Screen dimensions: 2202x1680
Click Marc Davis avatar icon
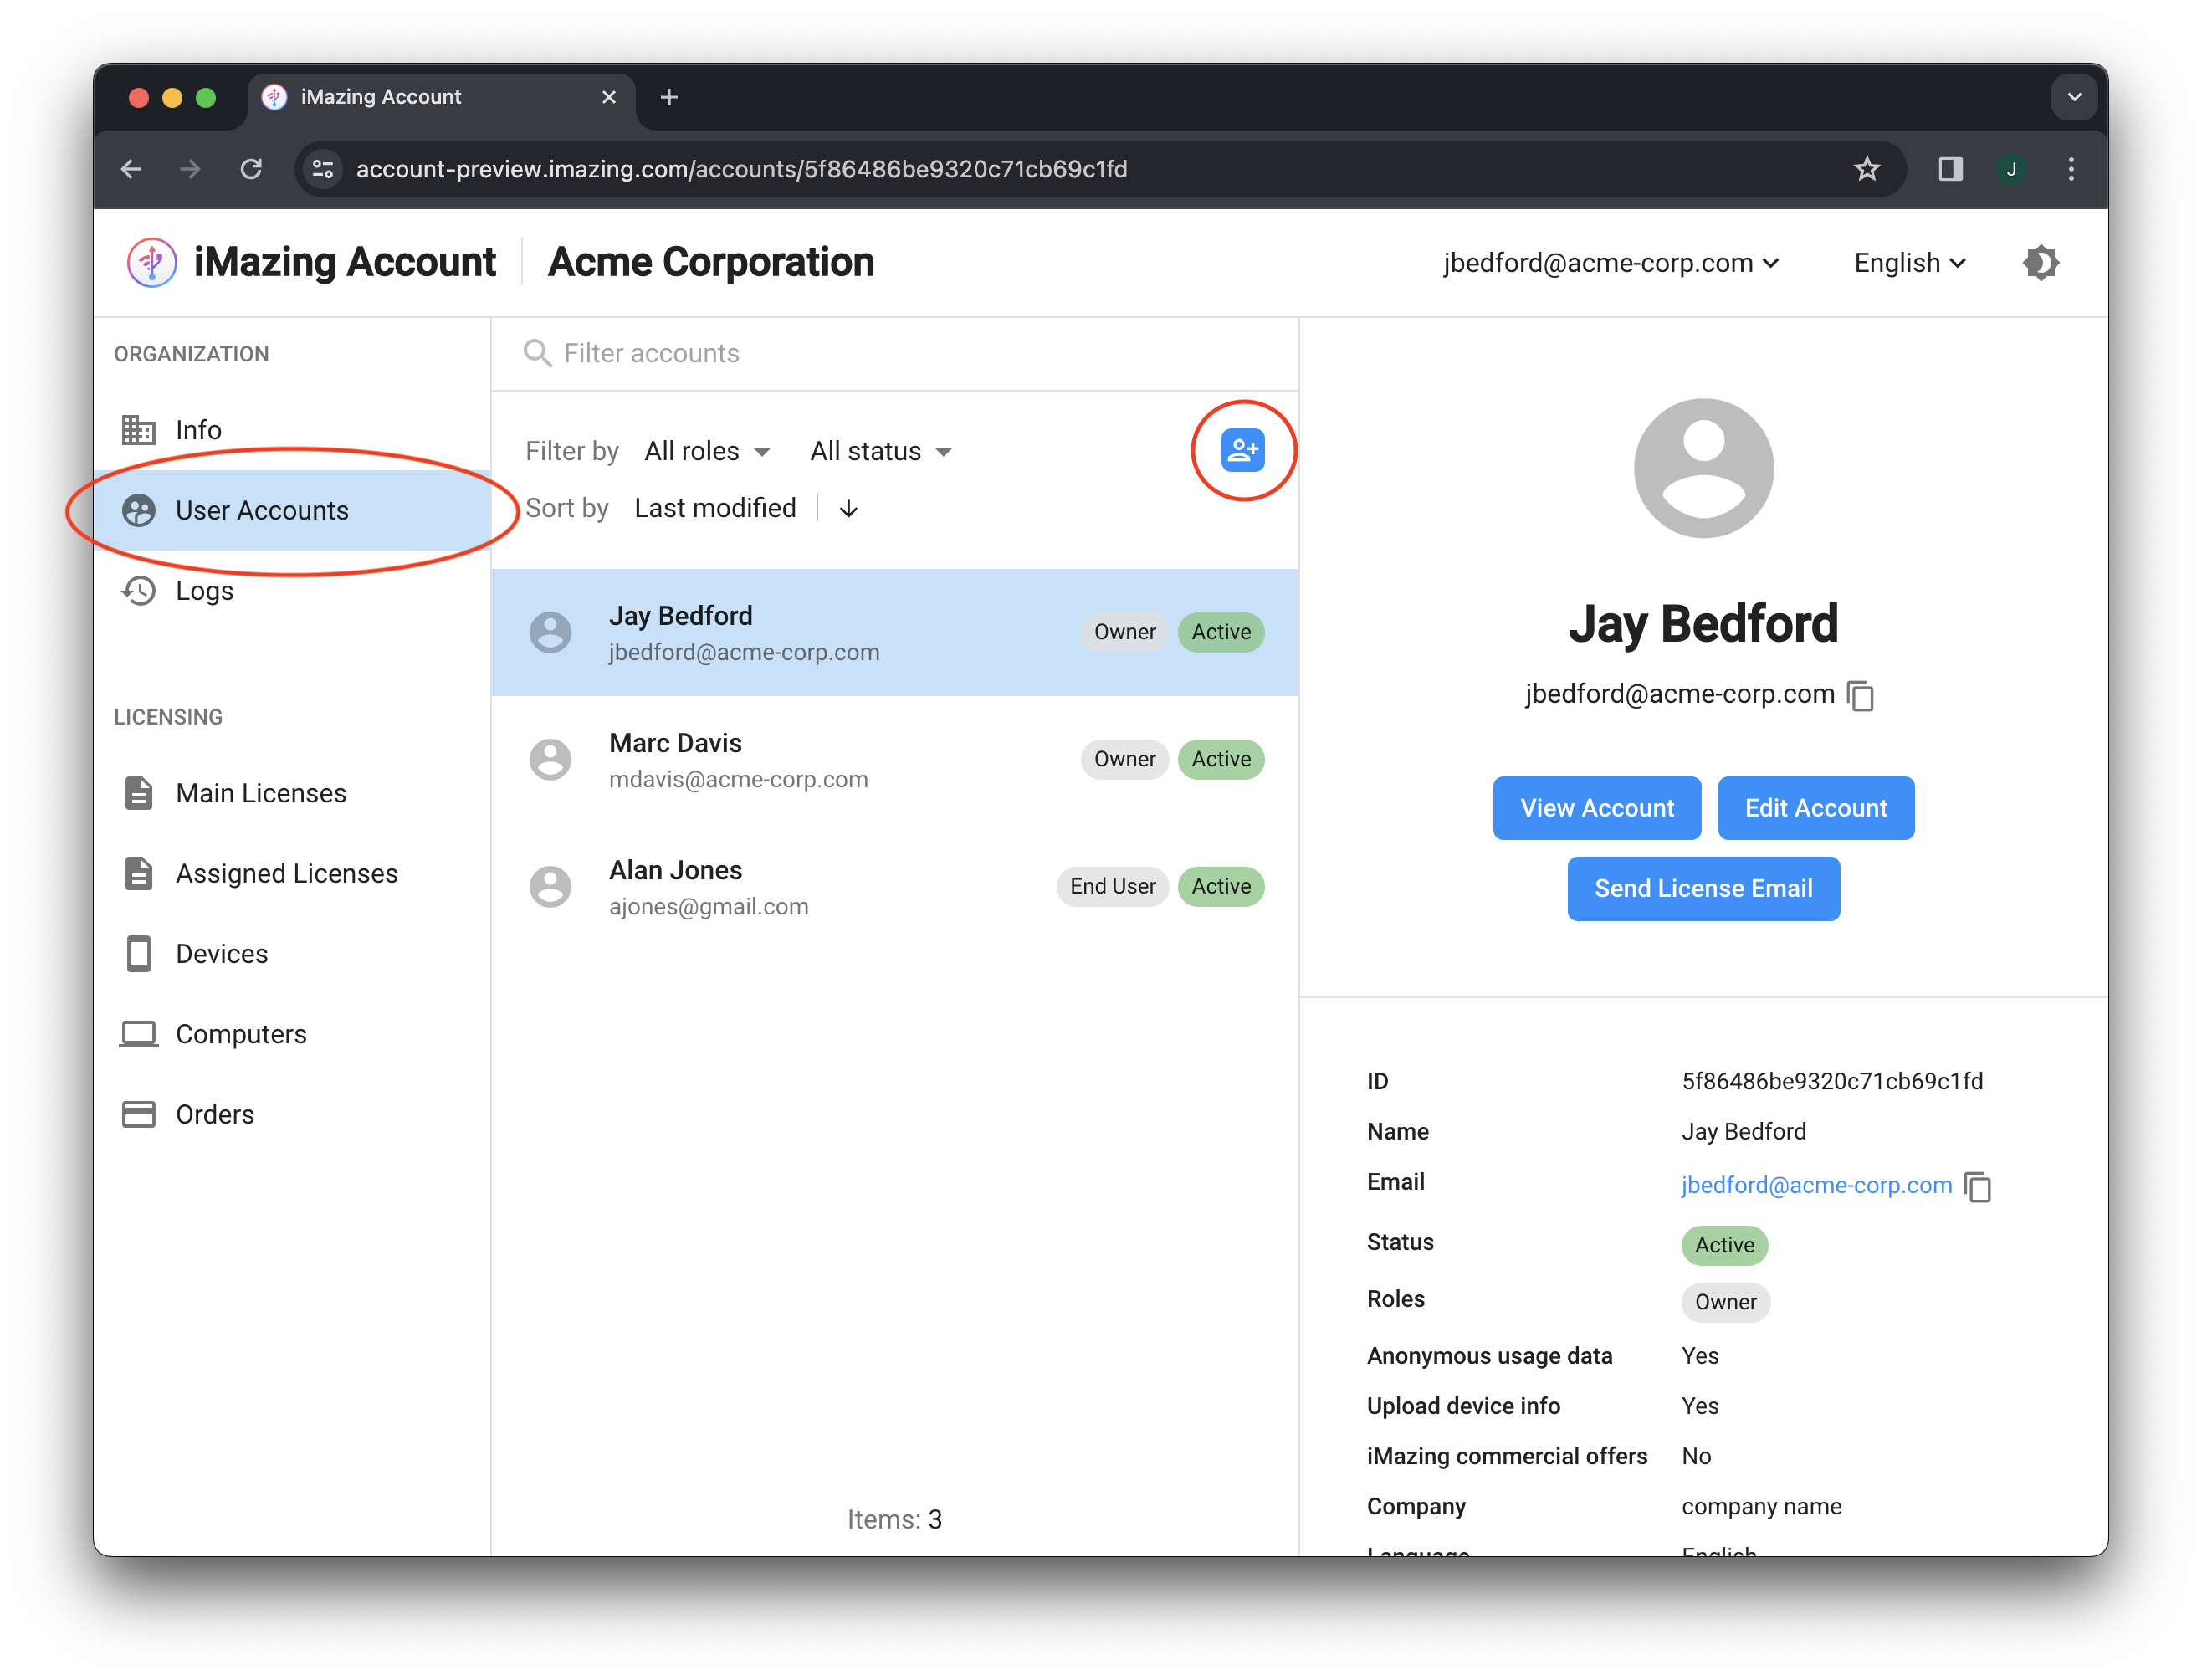(550, 760)
